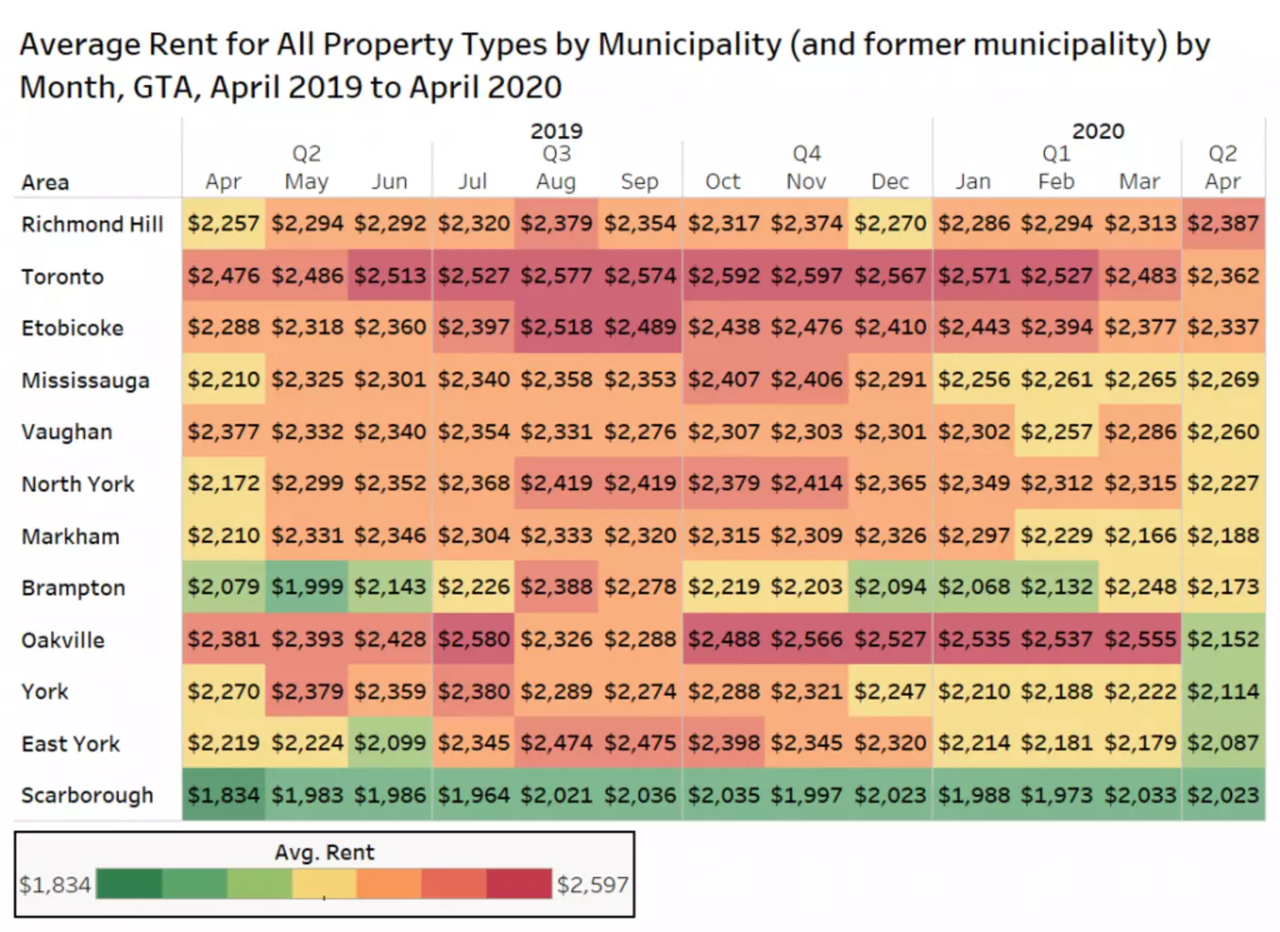The image size is (1280, 932).
Task: Pick Etobicoke's $2,518 August cell
Action: [556, 328]
